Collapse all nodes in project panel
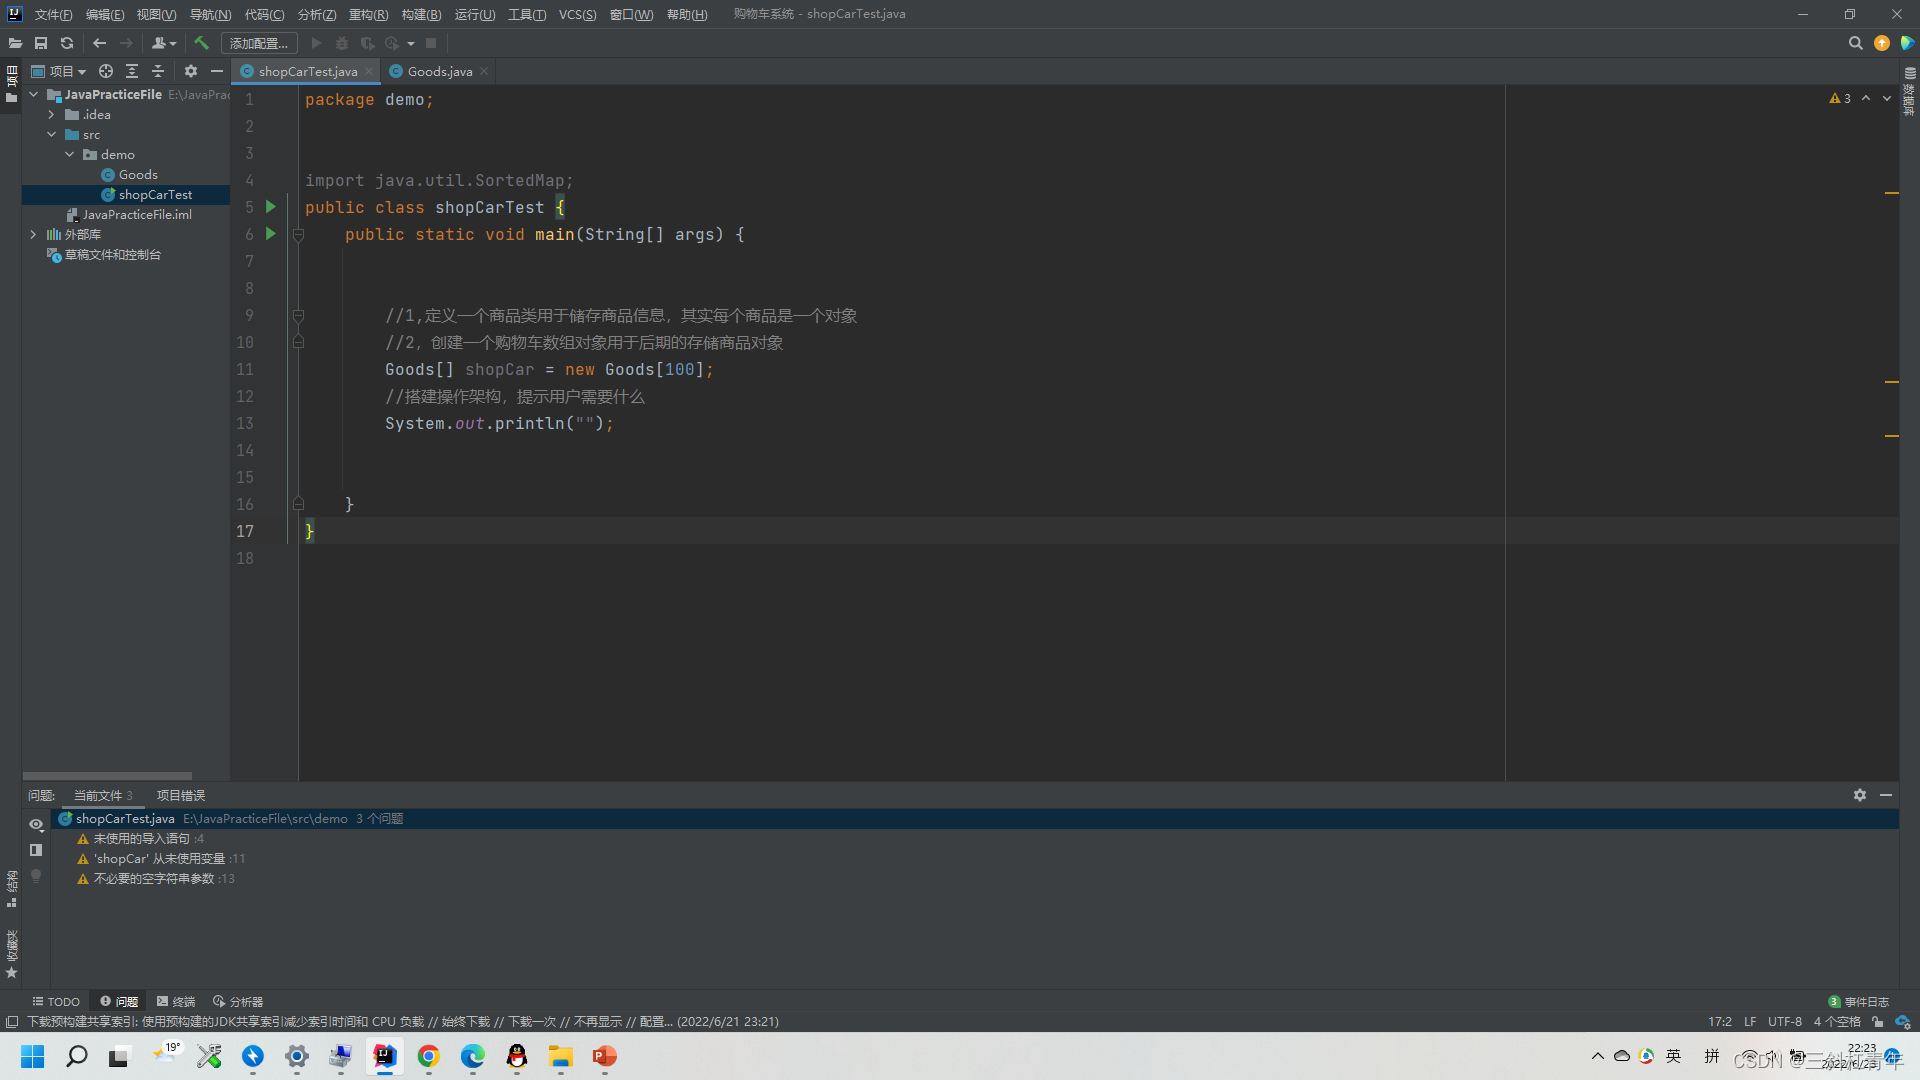Viewport: 1920px width, 1080px height. (158, 71)
